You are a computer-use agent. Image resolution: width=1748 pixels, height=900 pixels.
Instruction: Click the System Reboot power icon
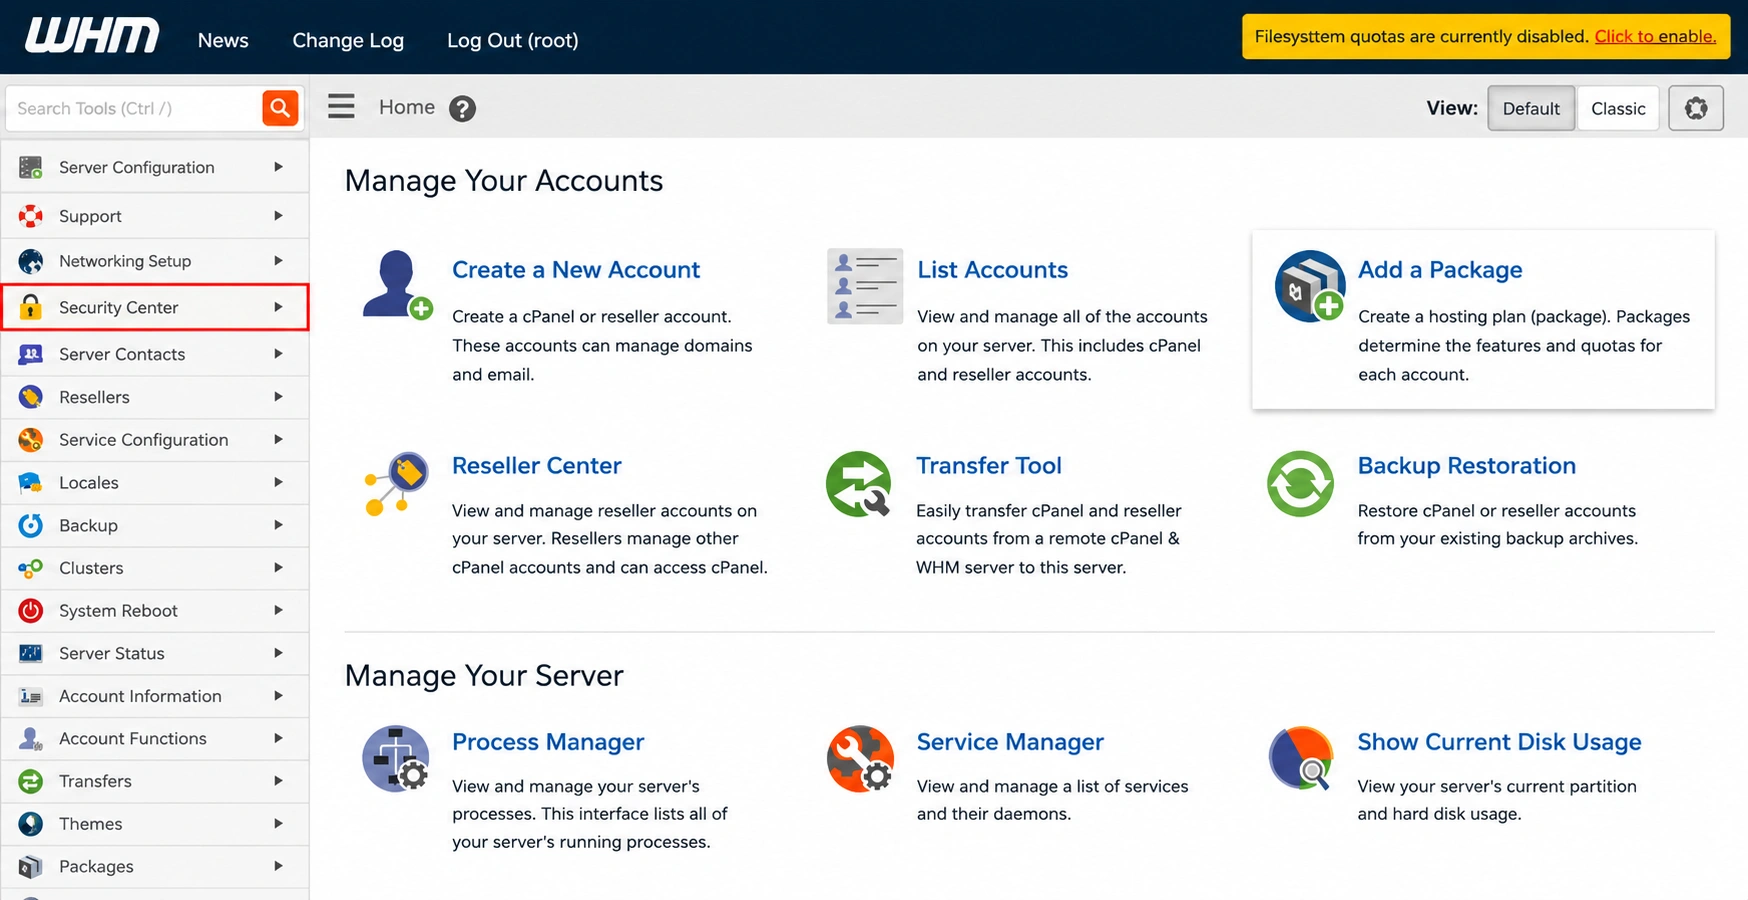[31, 610]
